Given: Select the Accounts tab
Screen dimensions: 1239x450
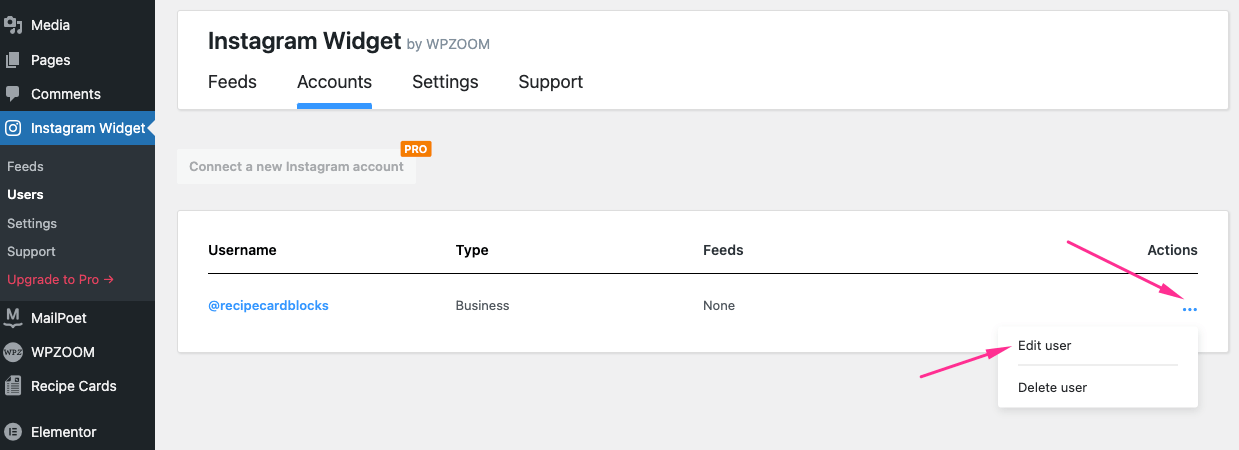Looking at the screenshot, I should pos(334,82).
